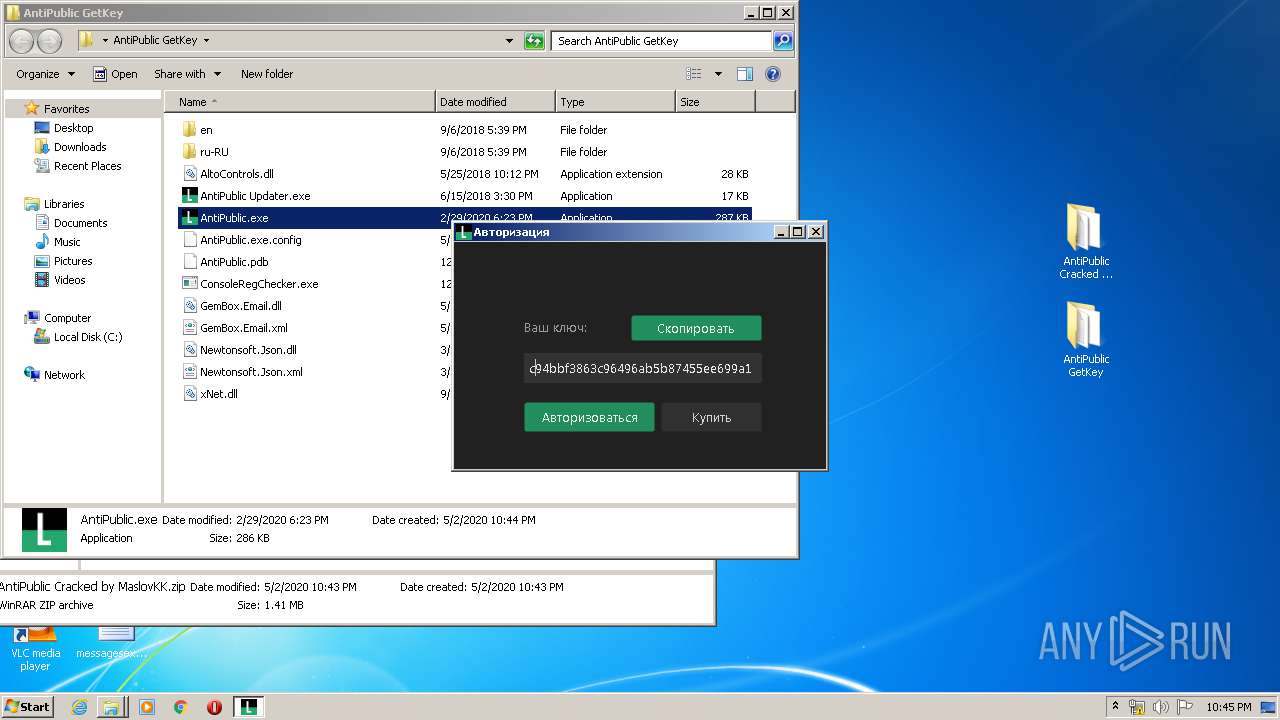Sort by the Type column header
The image size is (1280, 720).
[615, 102]
